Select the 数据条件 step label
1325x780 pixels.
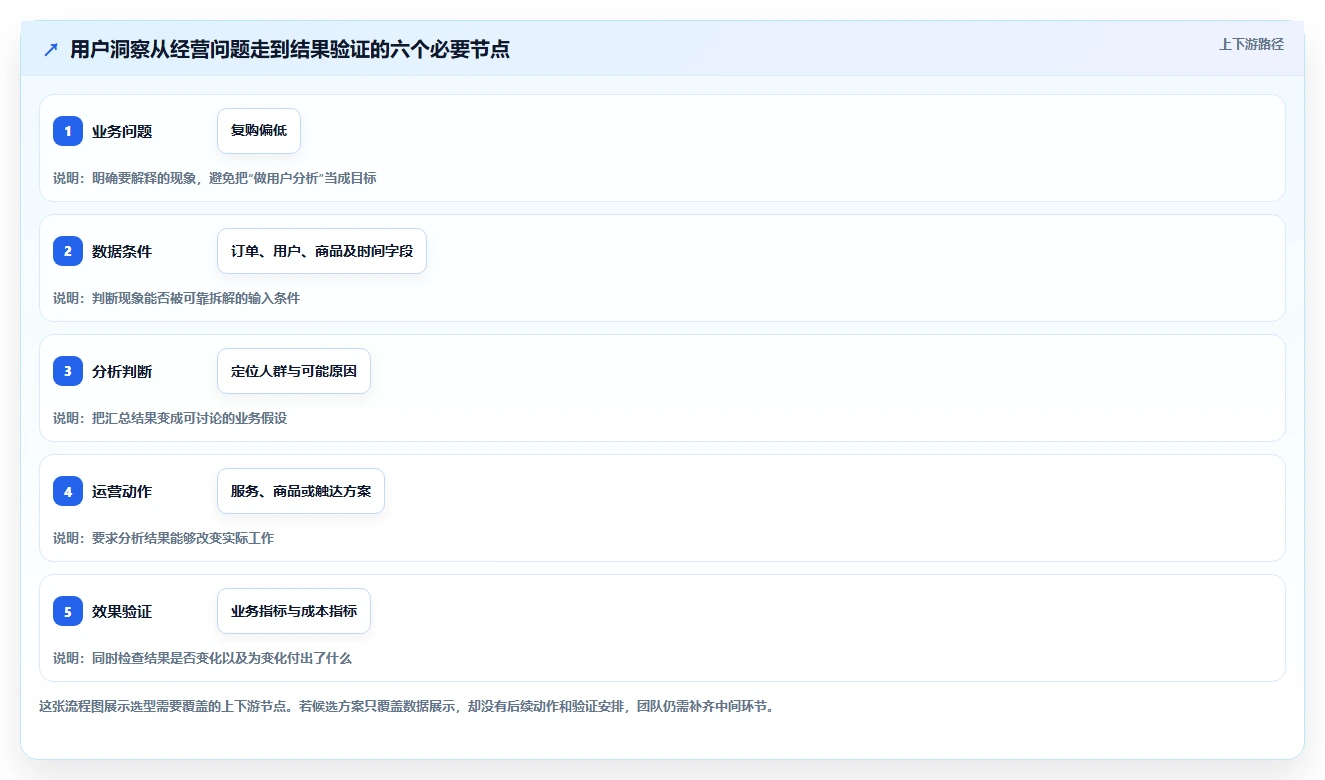pyautogui.click(x=122, y=251)
